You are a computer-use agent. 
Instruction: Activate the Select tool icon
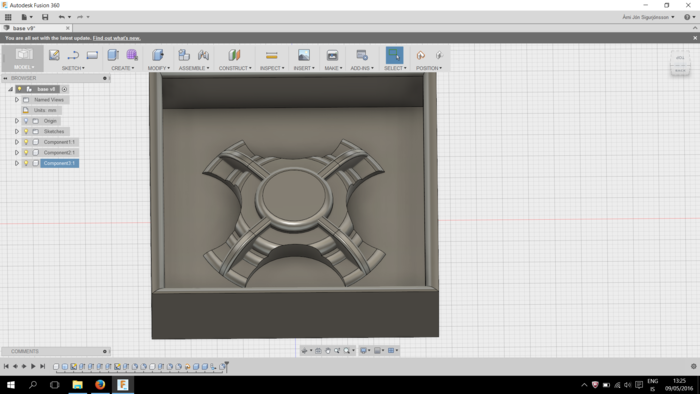pyautogui.click(x=394, y=55)
